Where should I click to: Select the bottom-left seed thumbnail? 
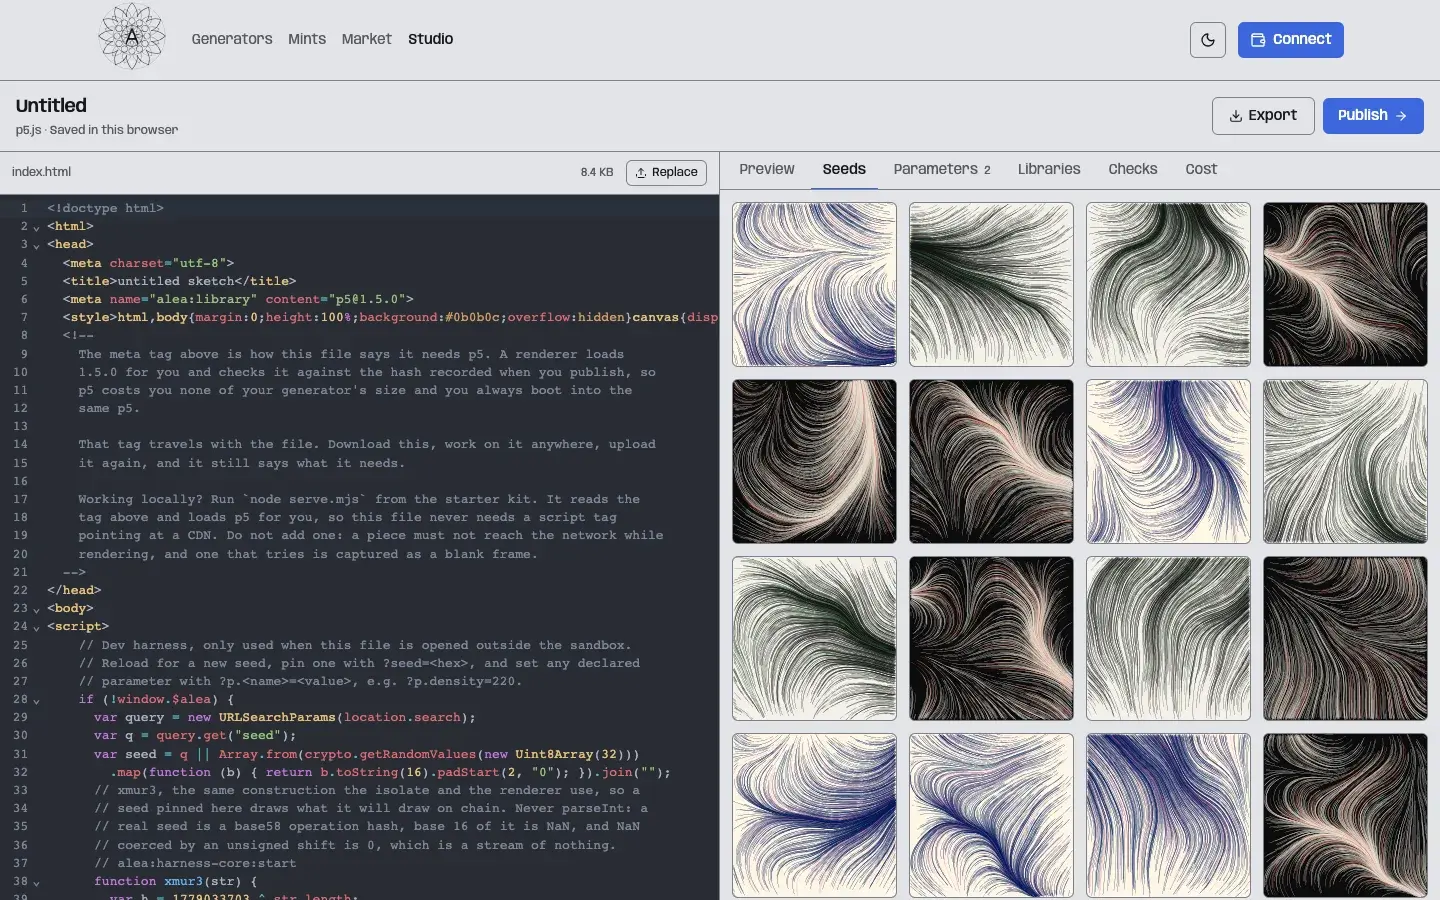click(814, 815)
